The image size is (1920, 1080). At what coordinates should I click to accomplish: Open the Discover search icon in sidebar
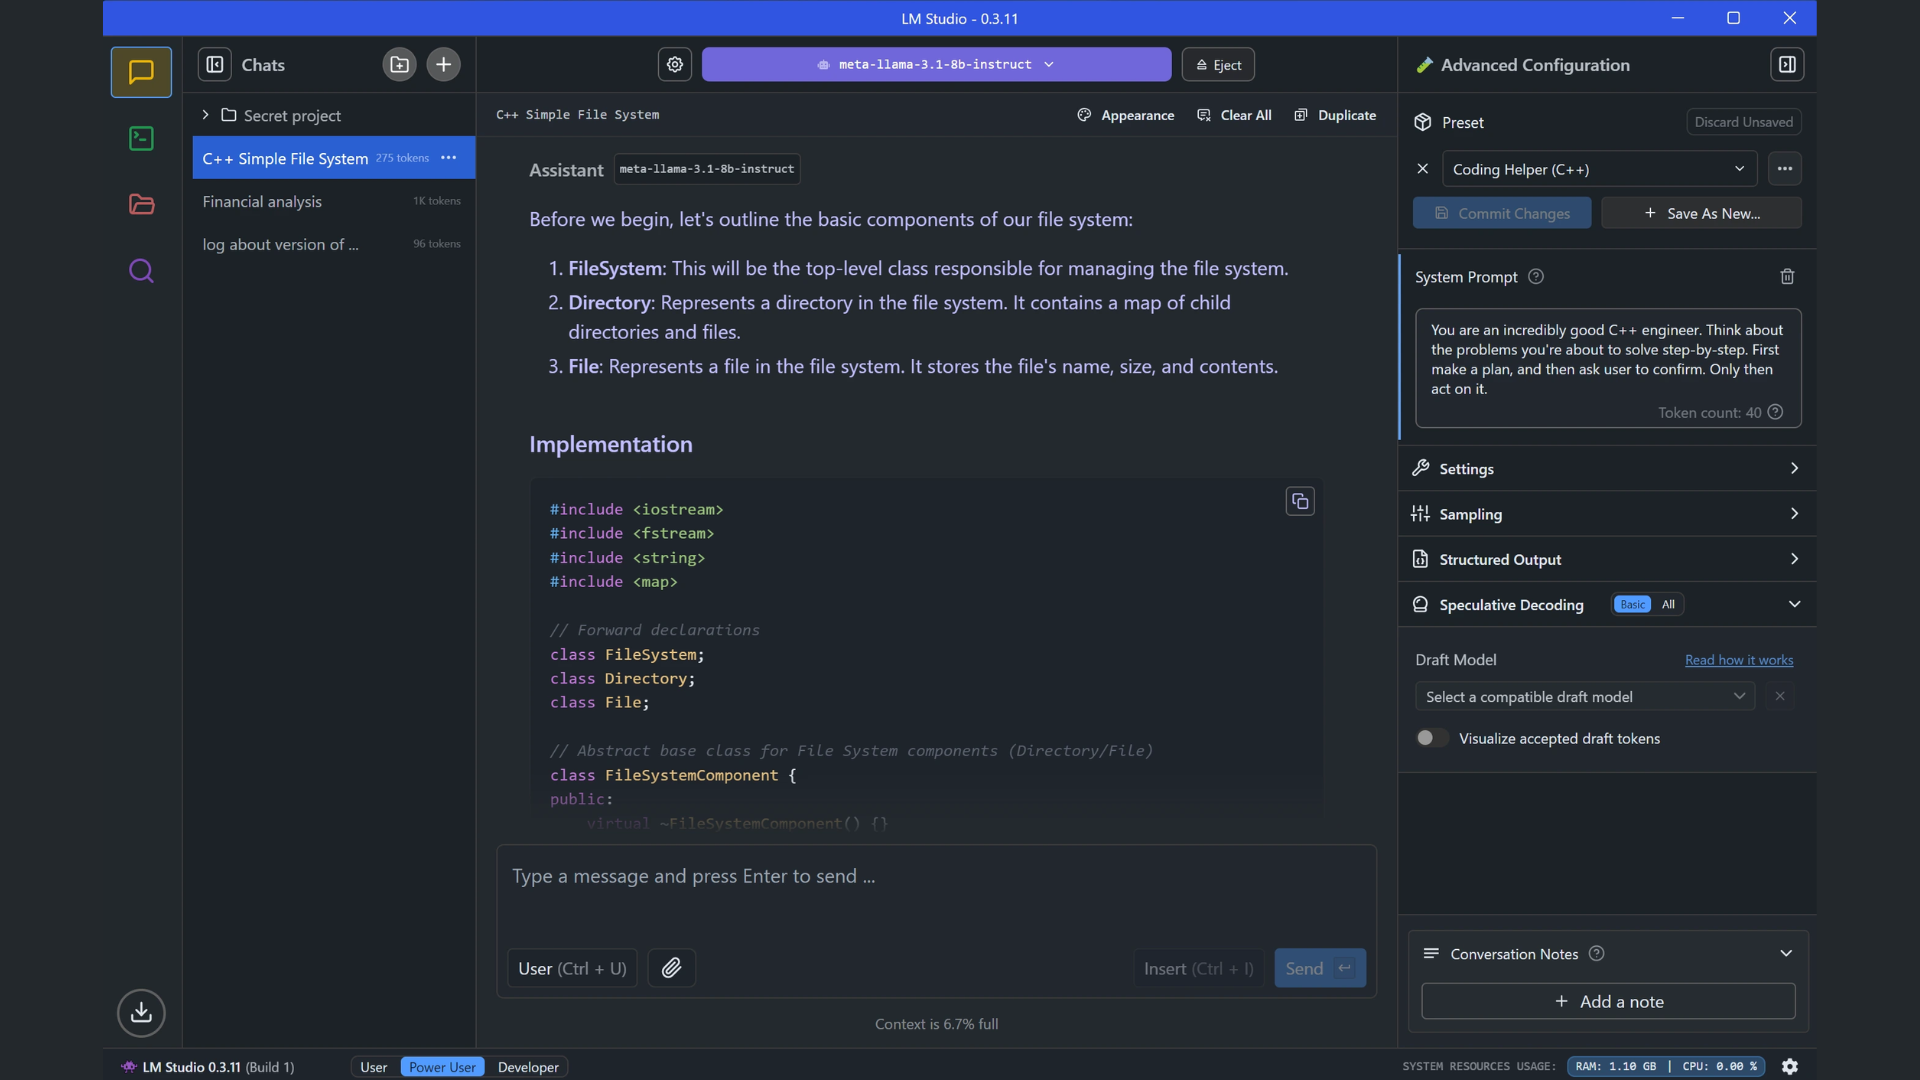(x=141, y=271)
